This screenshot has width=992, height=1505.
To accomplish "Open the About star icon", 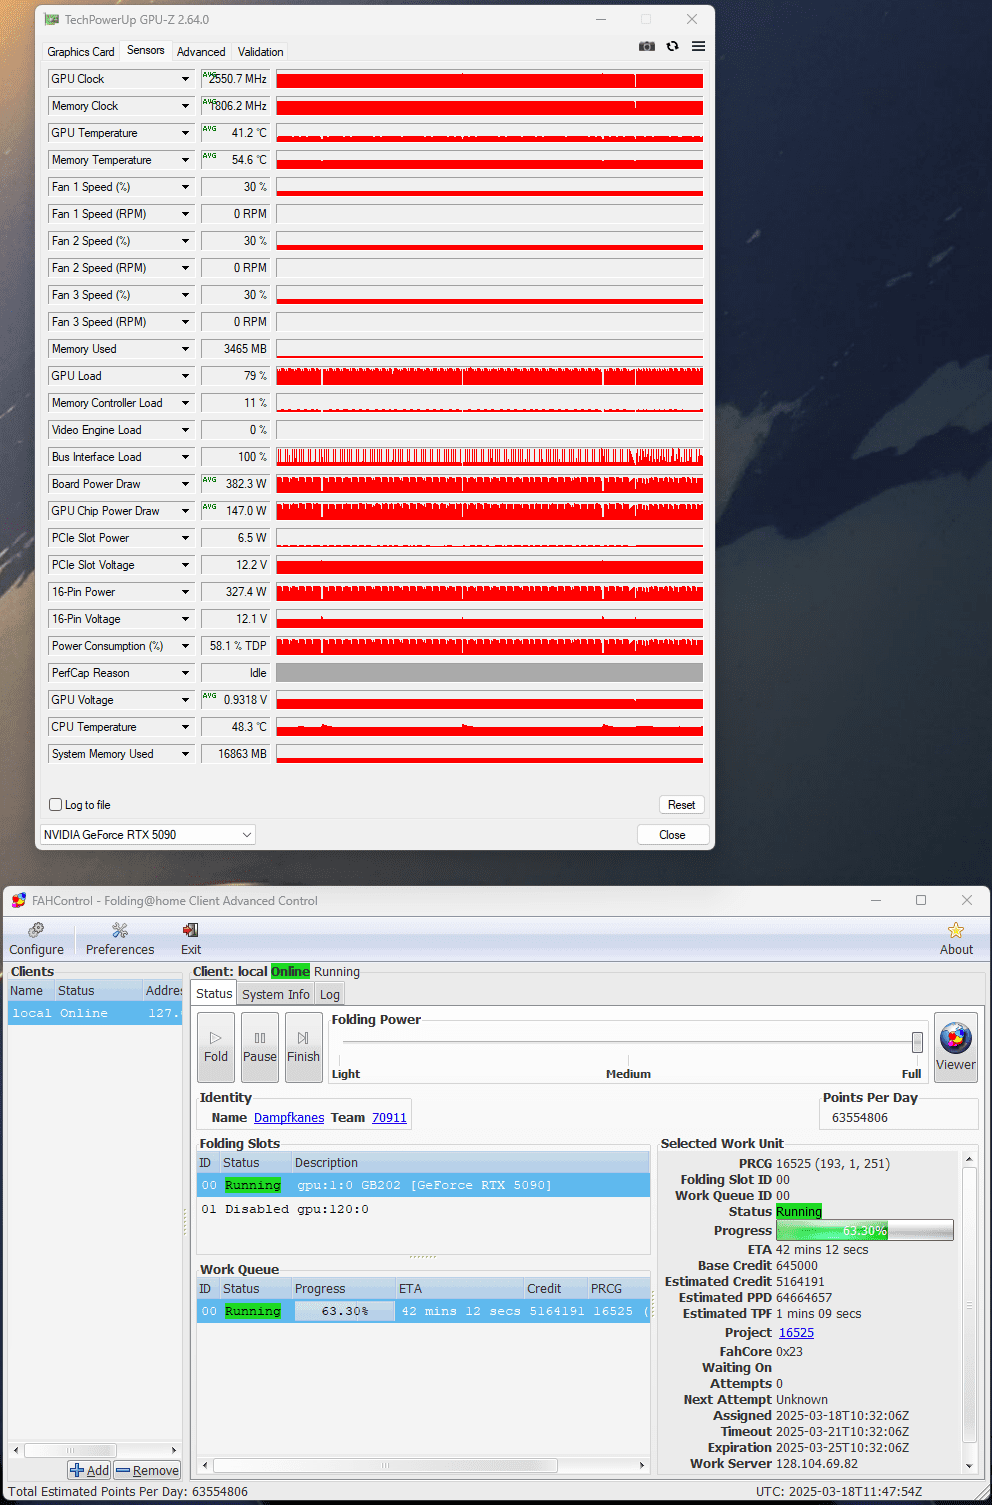I will (956, 939).
